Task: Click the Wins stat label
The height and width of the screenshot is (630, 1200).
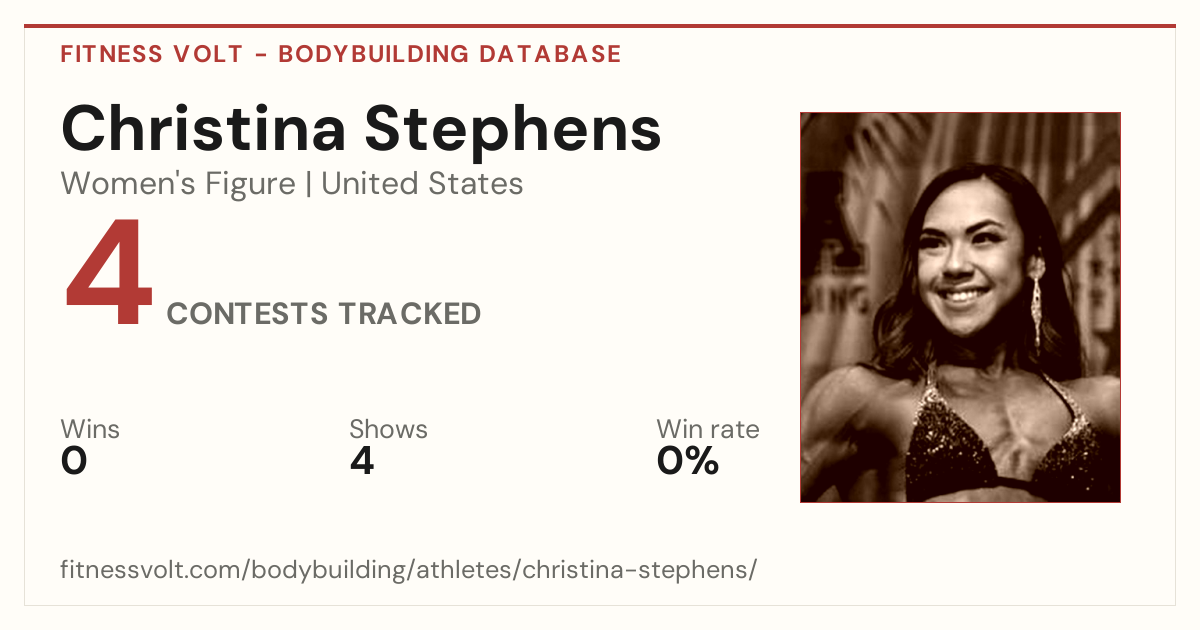Action: click(90, 429)
